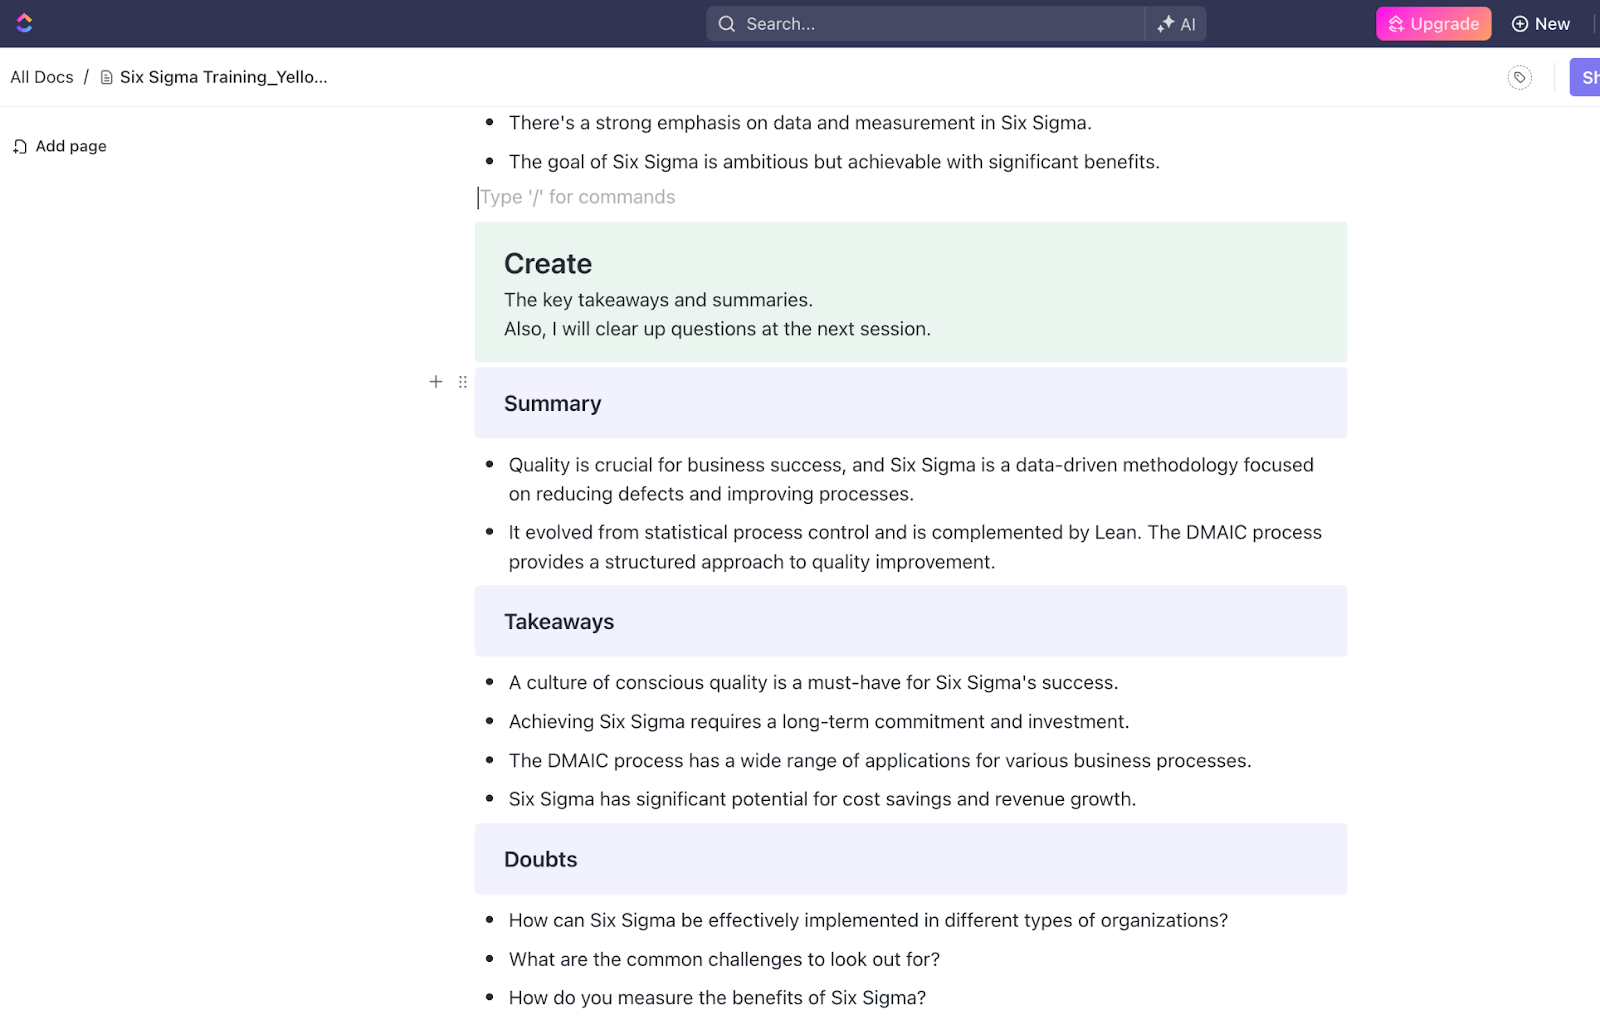Screen dimensions: 1600x1030
Task: Click the plus icon inside the New button
Action: point(1520,23)
